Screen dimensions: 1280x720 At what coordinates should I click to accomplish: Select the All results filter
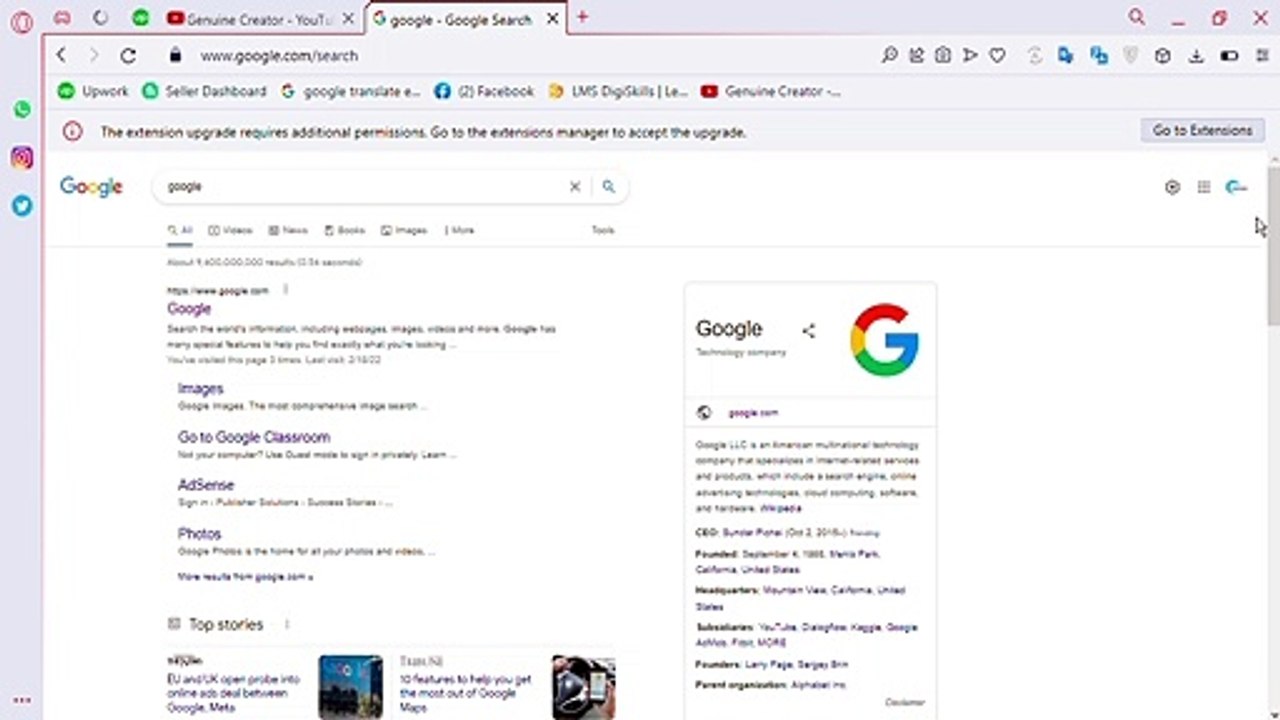[x=180, y=230]
